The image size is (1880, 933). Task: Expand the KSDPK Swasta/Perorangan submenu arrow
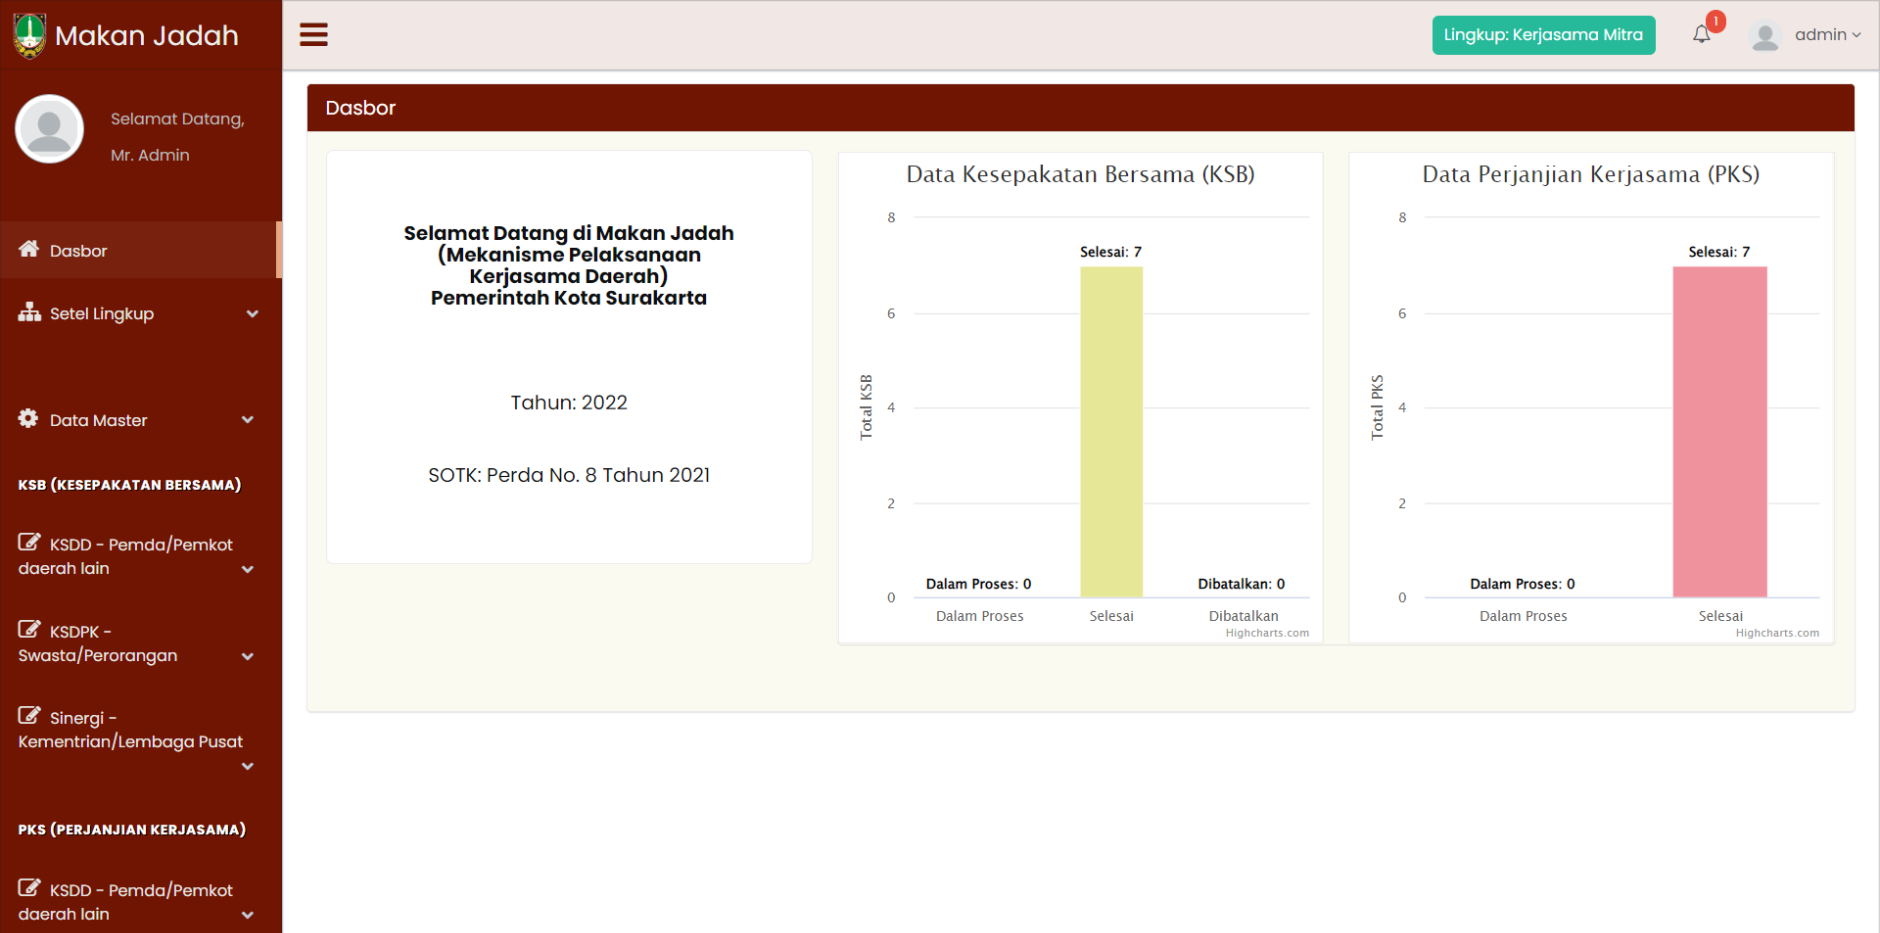pyautogui.click(x=248, y=657)
